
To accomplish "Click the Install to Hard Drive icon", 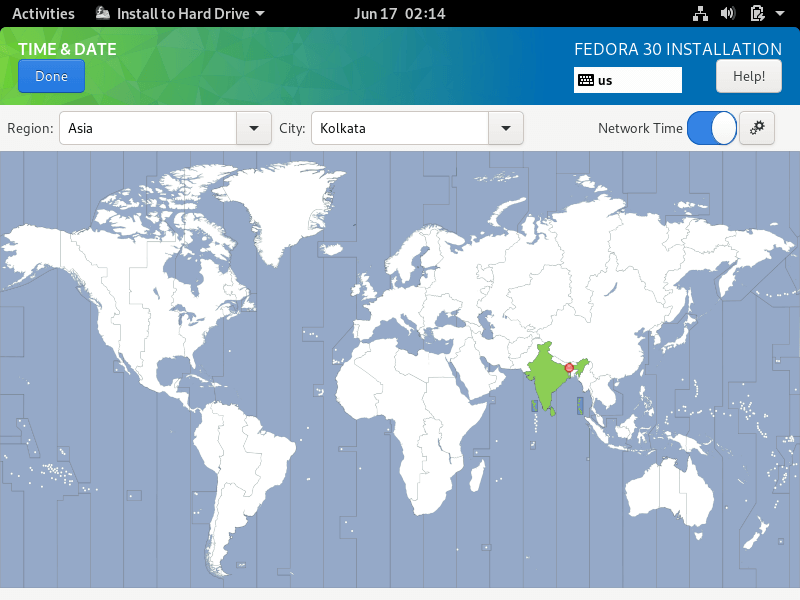I will click(103, 13).
